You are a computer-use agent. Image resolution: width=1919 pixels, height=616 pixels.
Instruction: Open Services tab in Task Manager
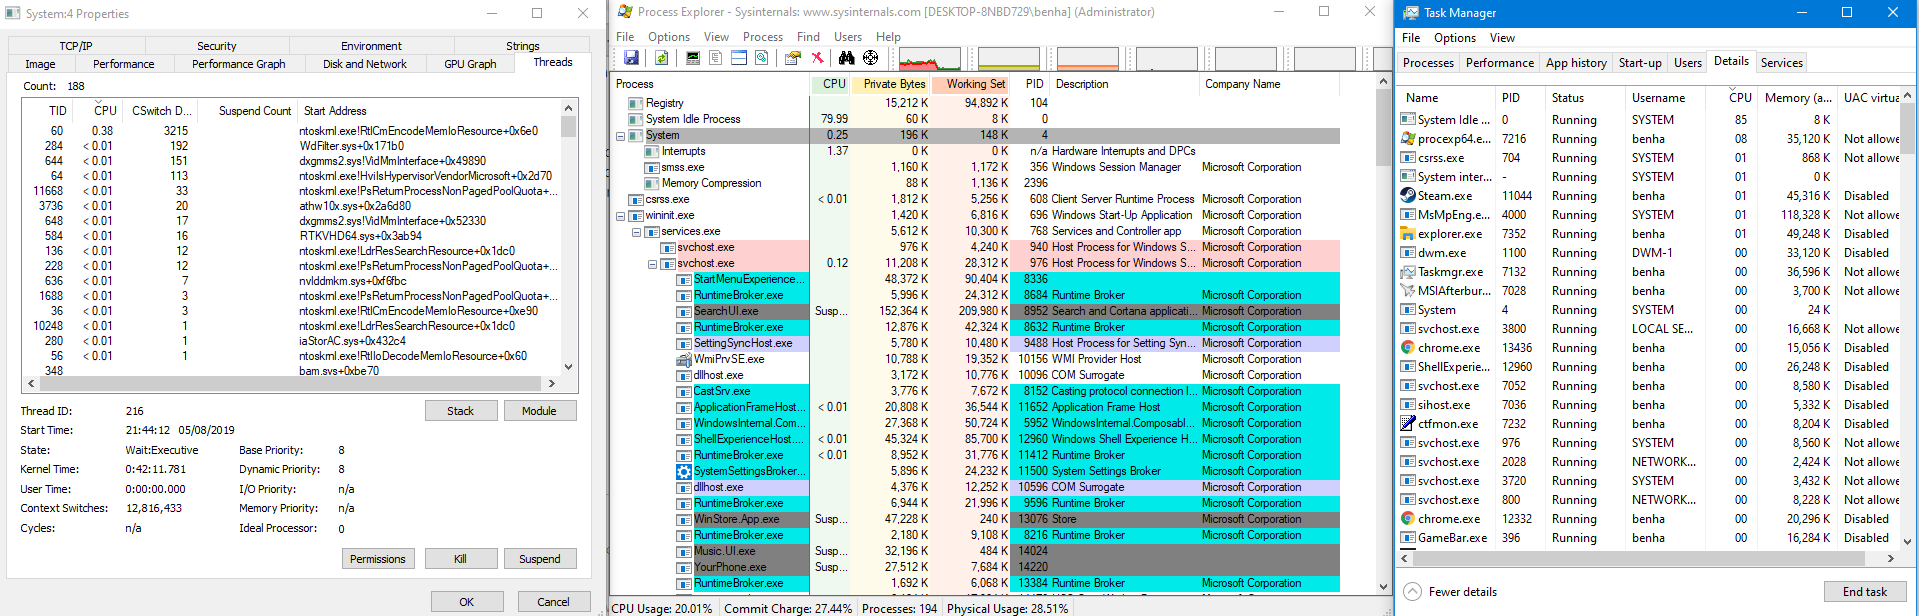1781,62
